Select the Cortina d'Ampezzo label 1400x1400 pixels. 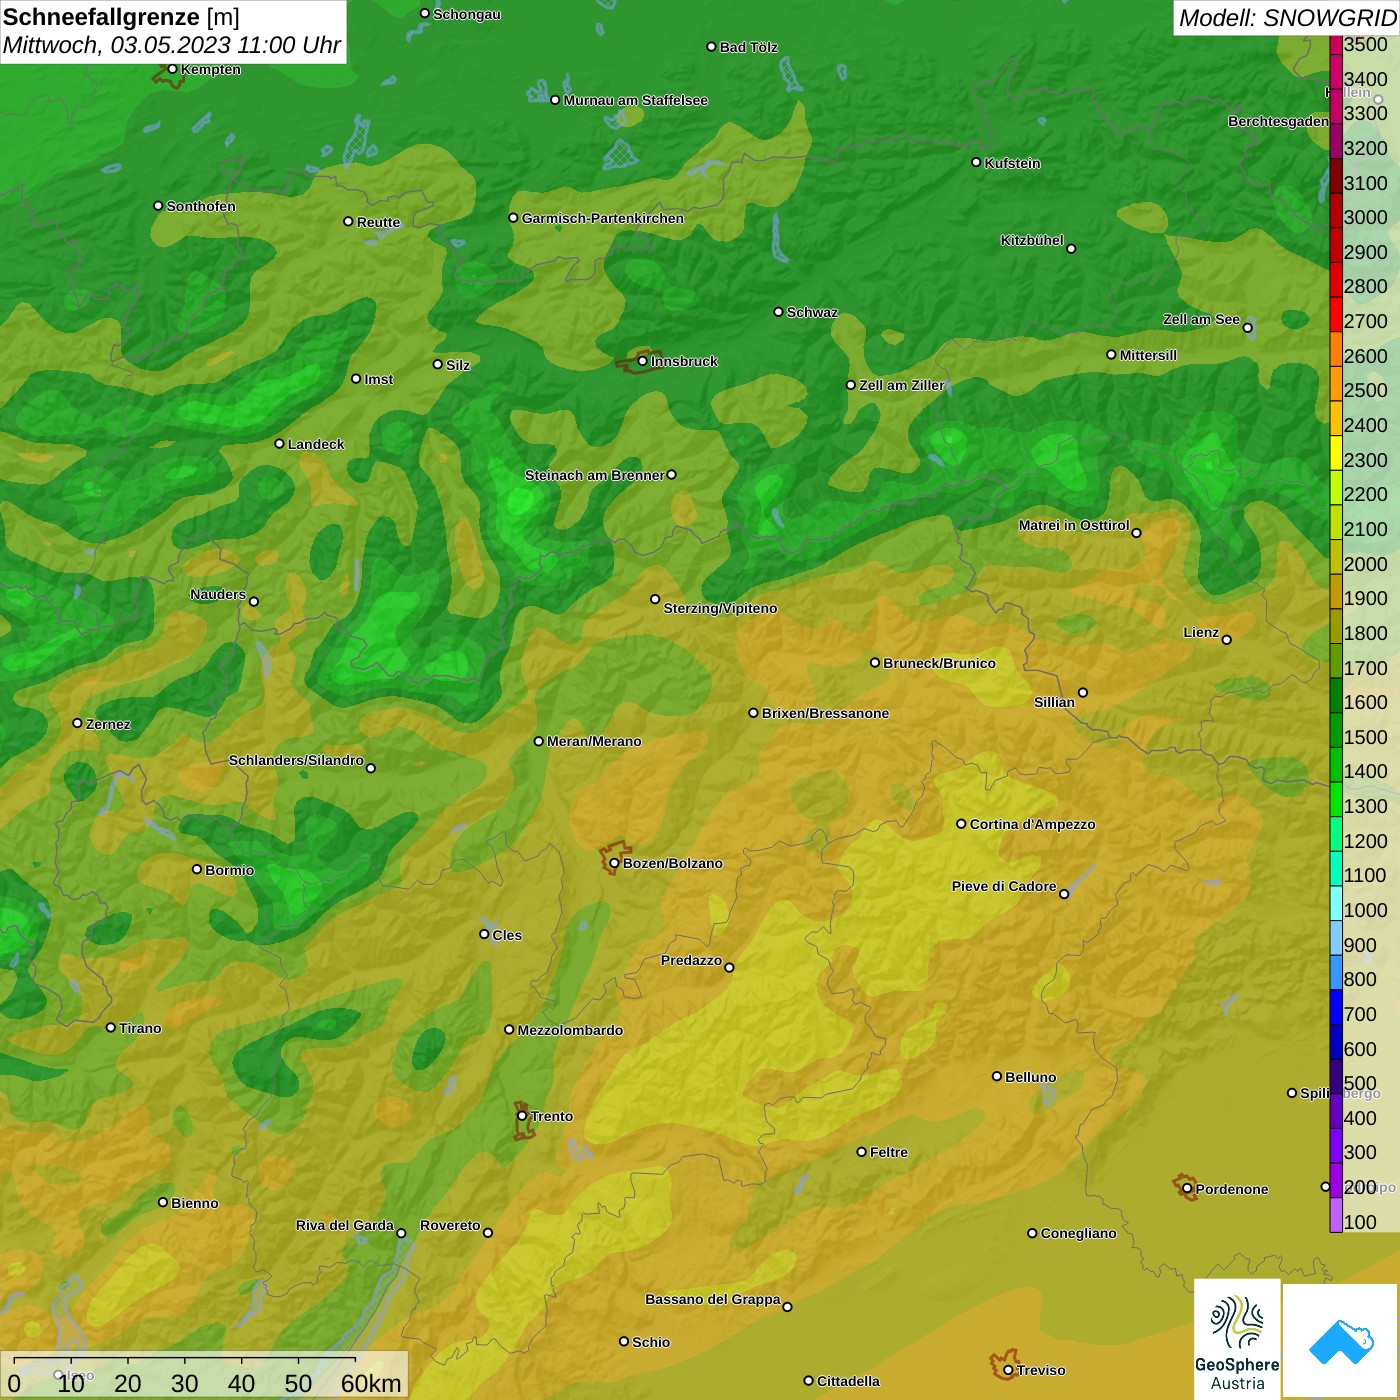pos(1032,824)
